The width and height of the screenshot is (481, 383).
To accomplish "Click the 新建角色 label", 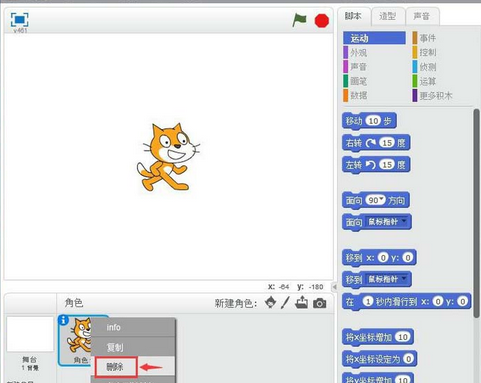I will (236, 303).
